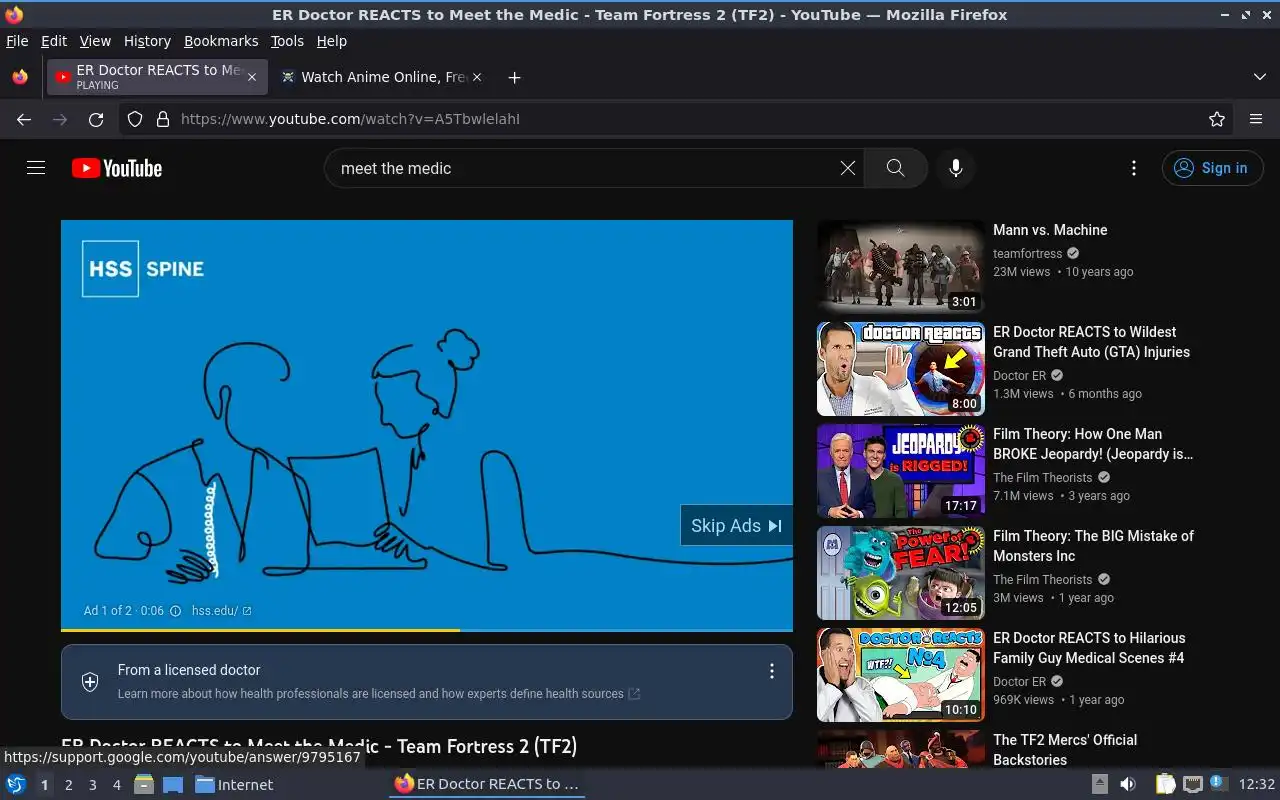Open the Help menu
The image size is (1280, 800).
pyautogui.click(x=331, y=41)
